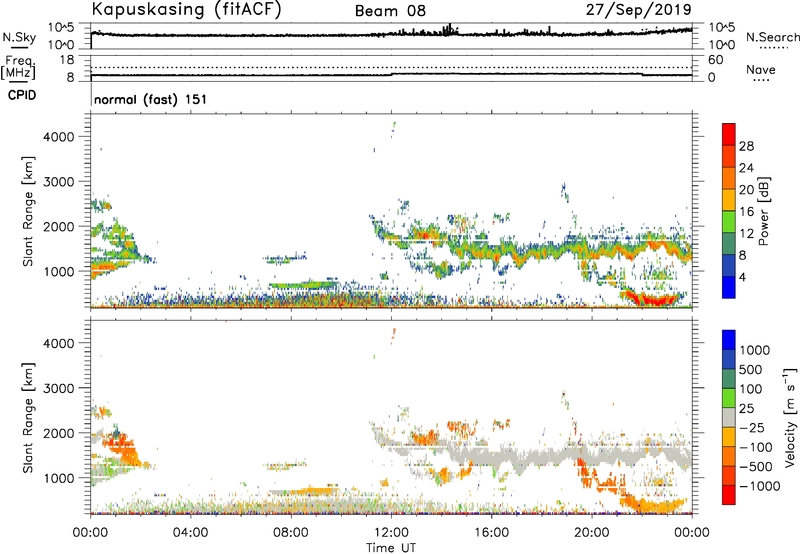Viewport: 800px width, 554px height.
Task: Click the 'Kapuskasing (fitACF)' title
Action: tap(186, 9)
